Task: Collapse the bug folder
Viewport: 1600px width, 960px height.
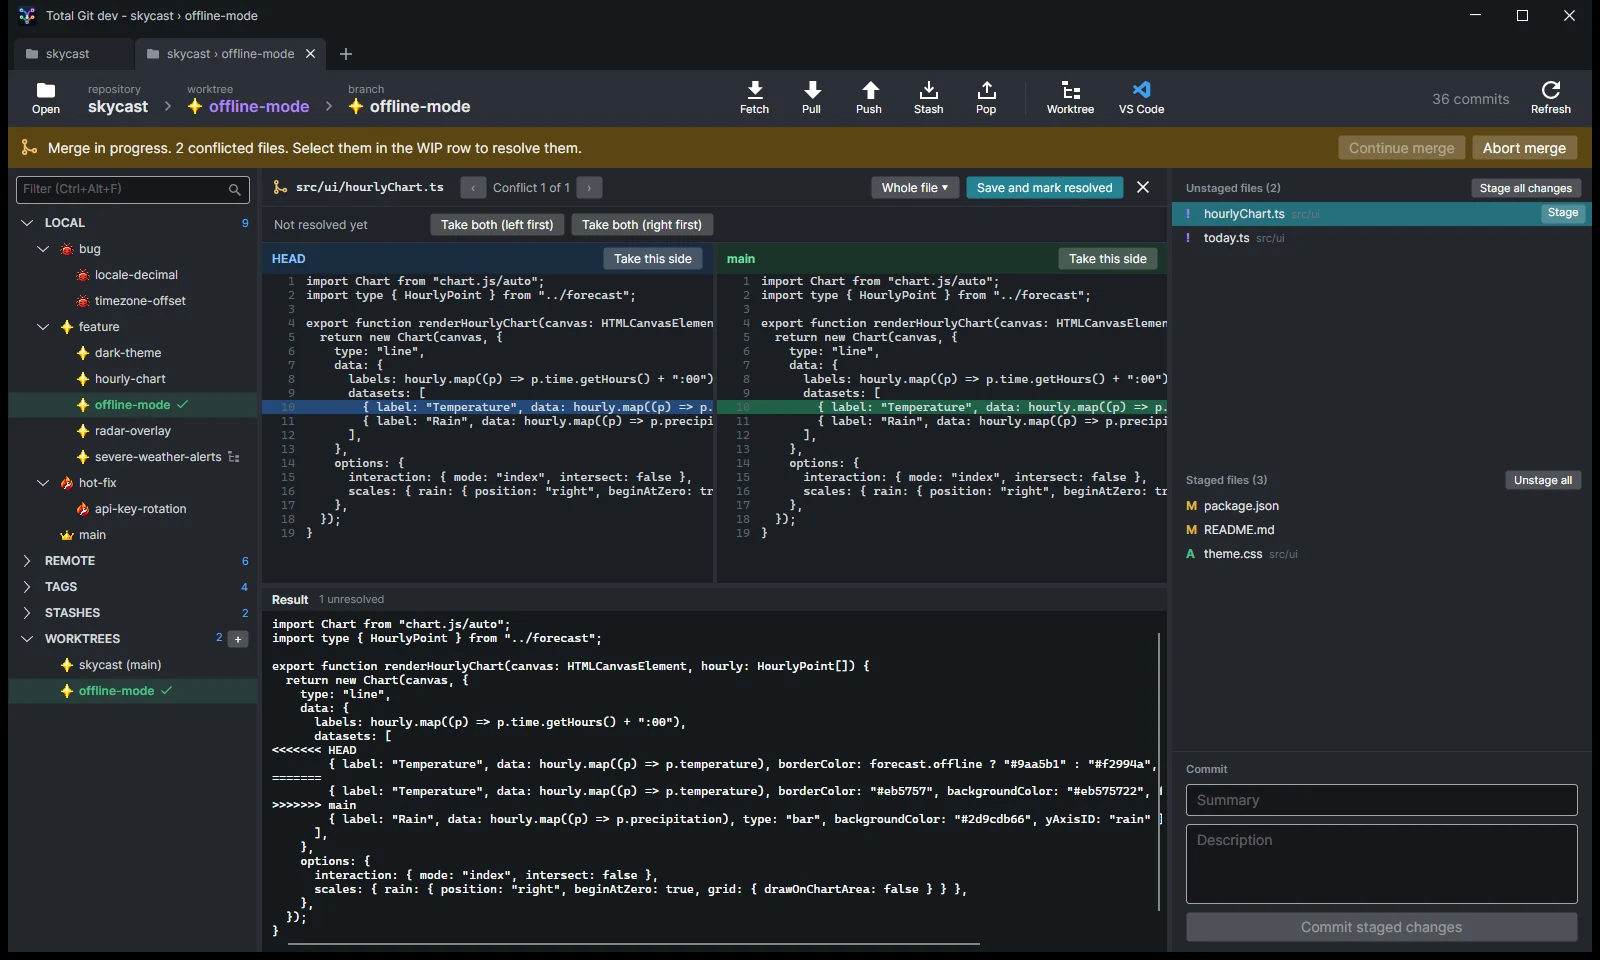Action: 43,249
